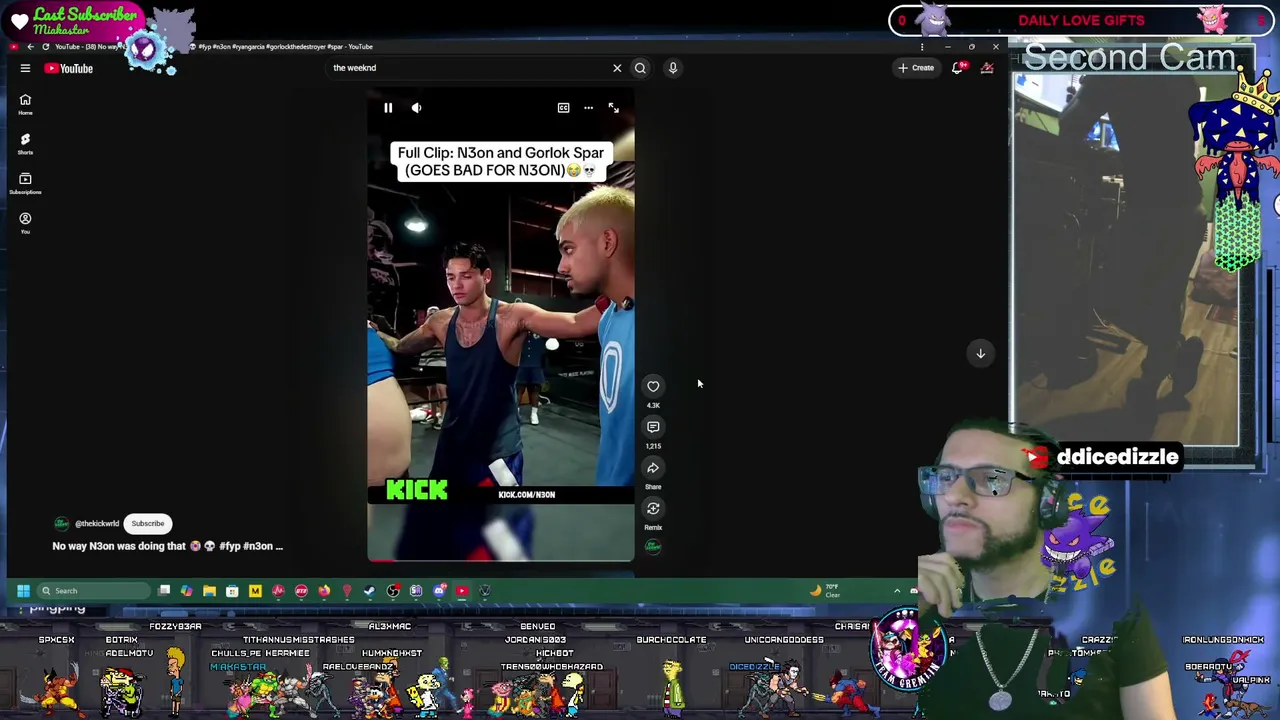Remix this Short

(x=653, y=509)
